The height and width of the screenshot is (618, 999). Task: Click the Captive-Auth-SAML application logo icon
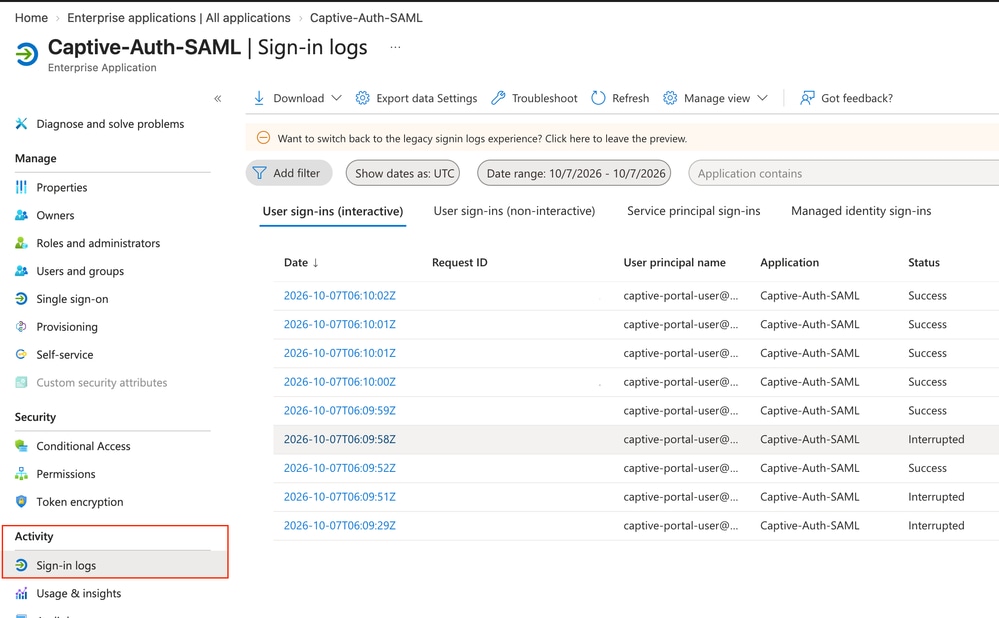pyautogui.click(x=27, y=54)
